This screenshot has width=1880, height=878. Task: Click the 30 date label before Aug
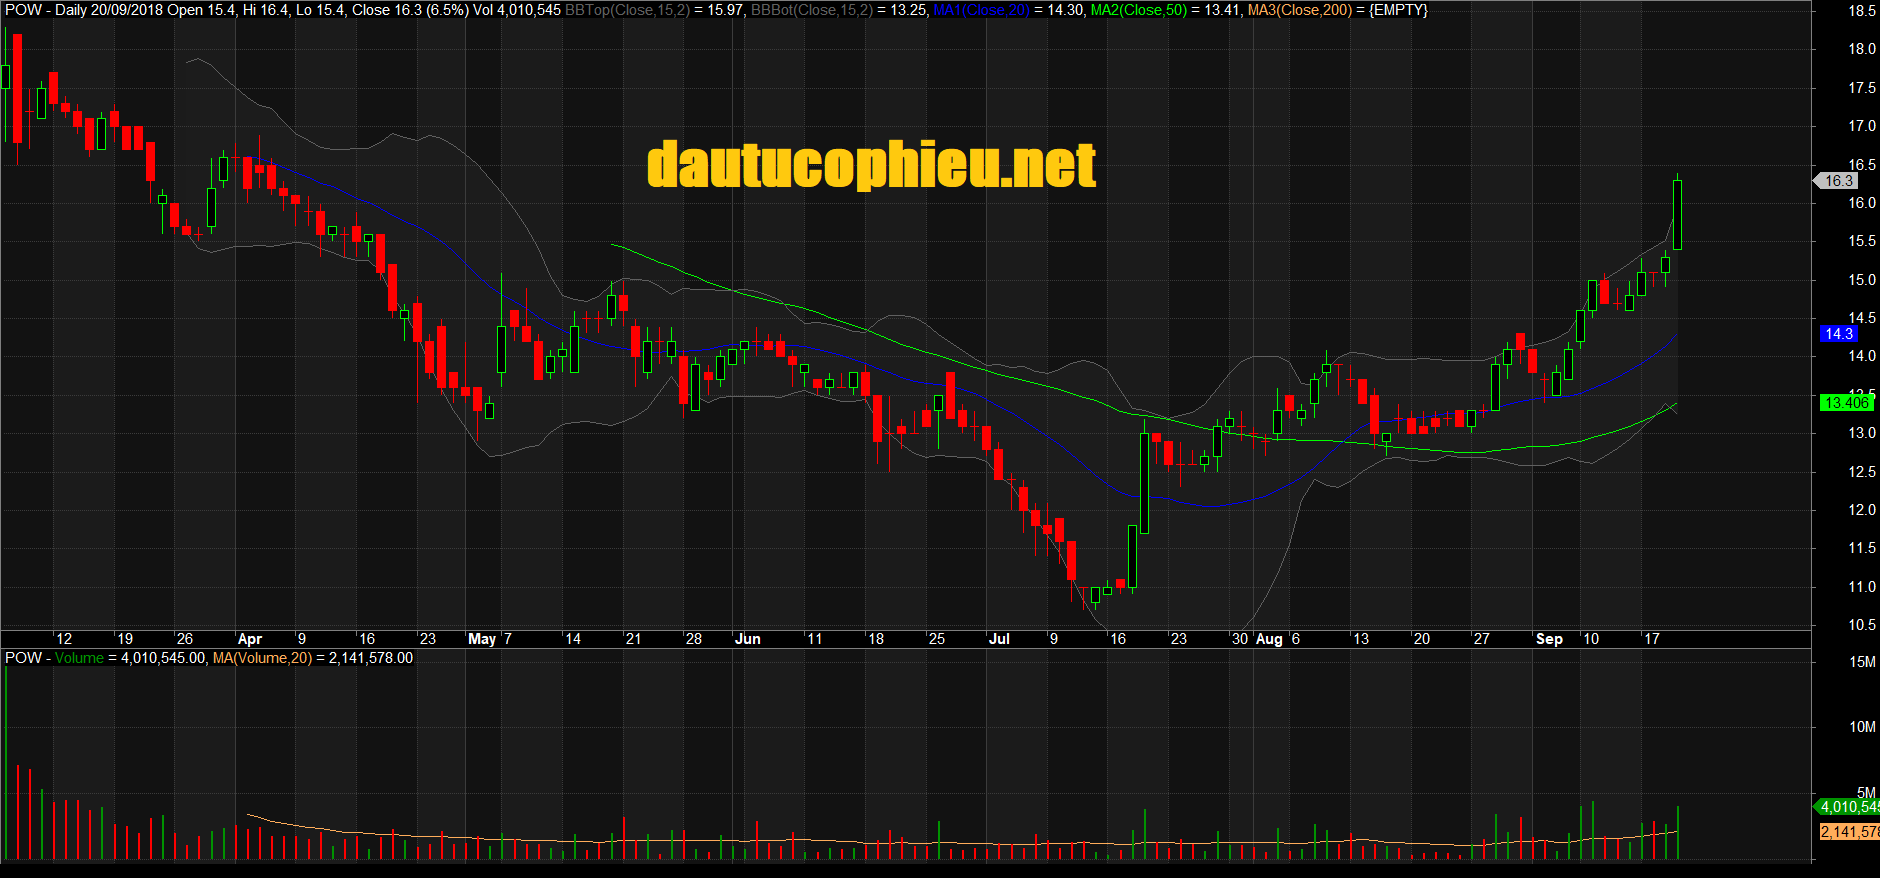tap(1240, 639)
